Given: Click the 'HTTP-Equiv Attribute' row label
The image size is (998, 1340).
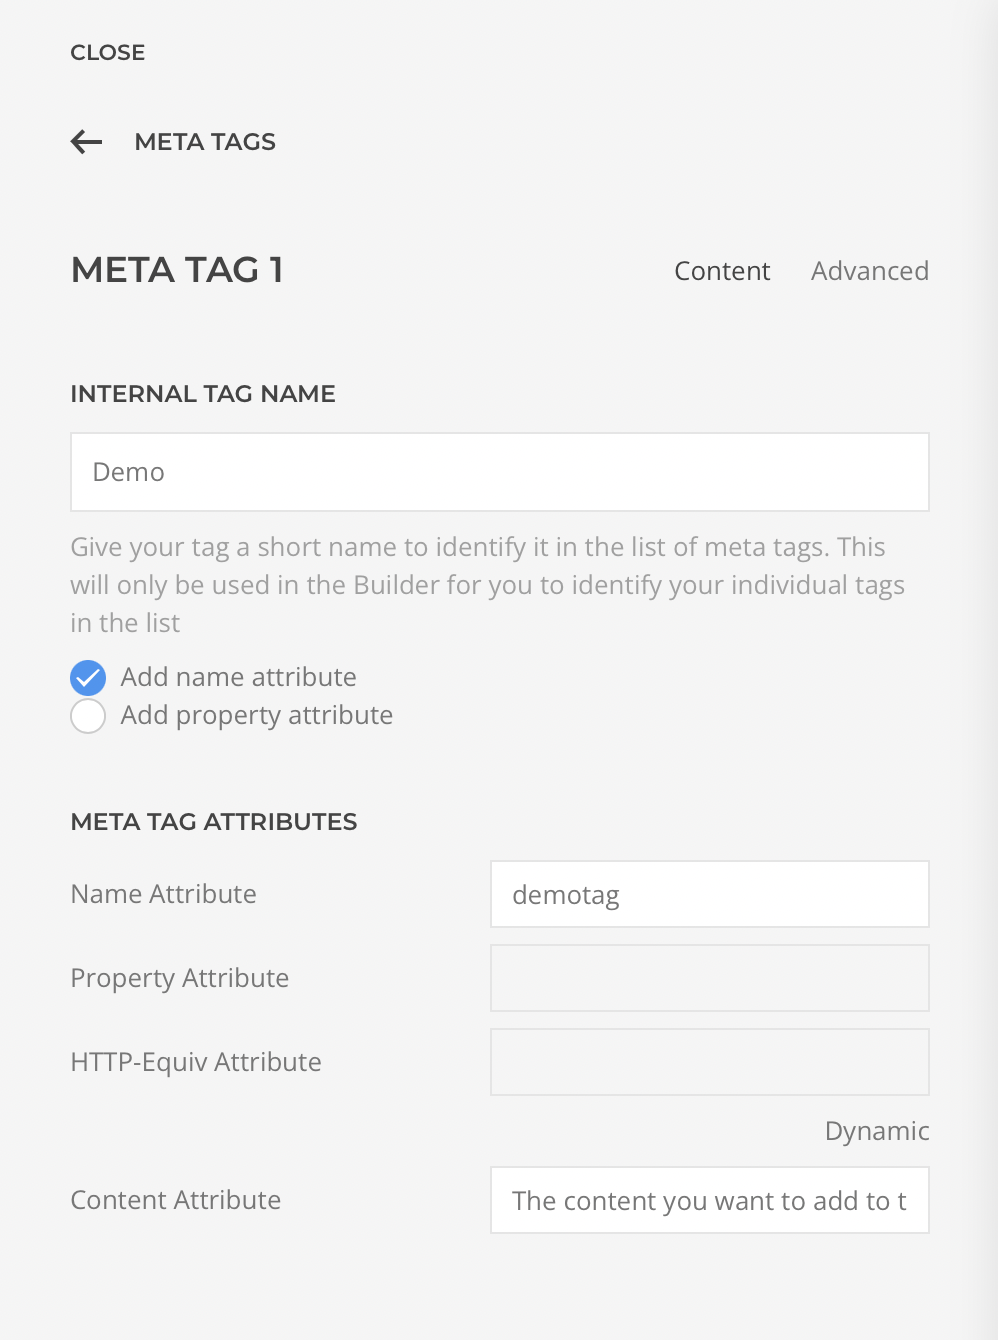Looking at the screenshot, I should tap(196, 1062).
